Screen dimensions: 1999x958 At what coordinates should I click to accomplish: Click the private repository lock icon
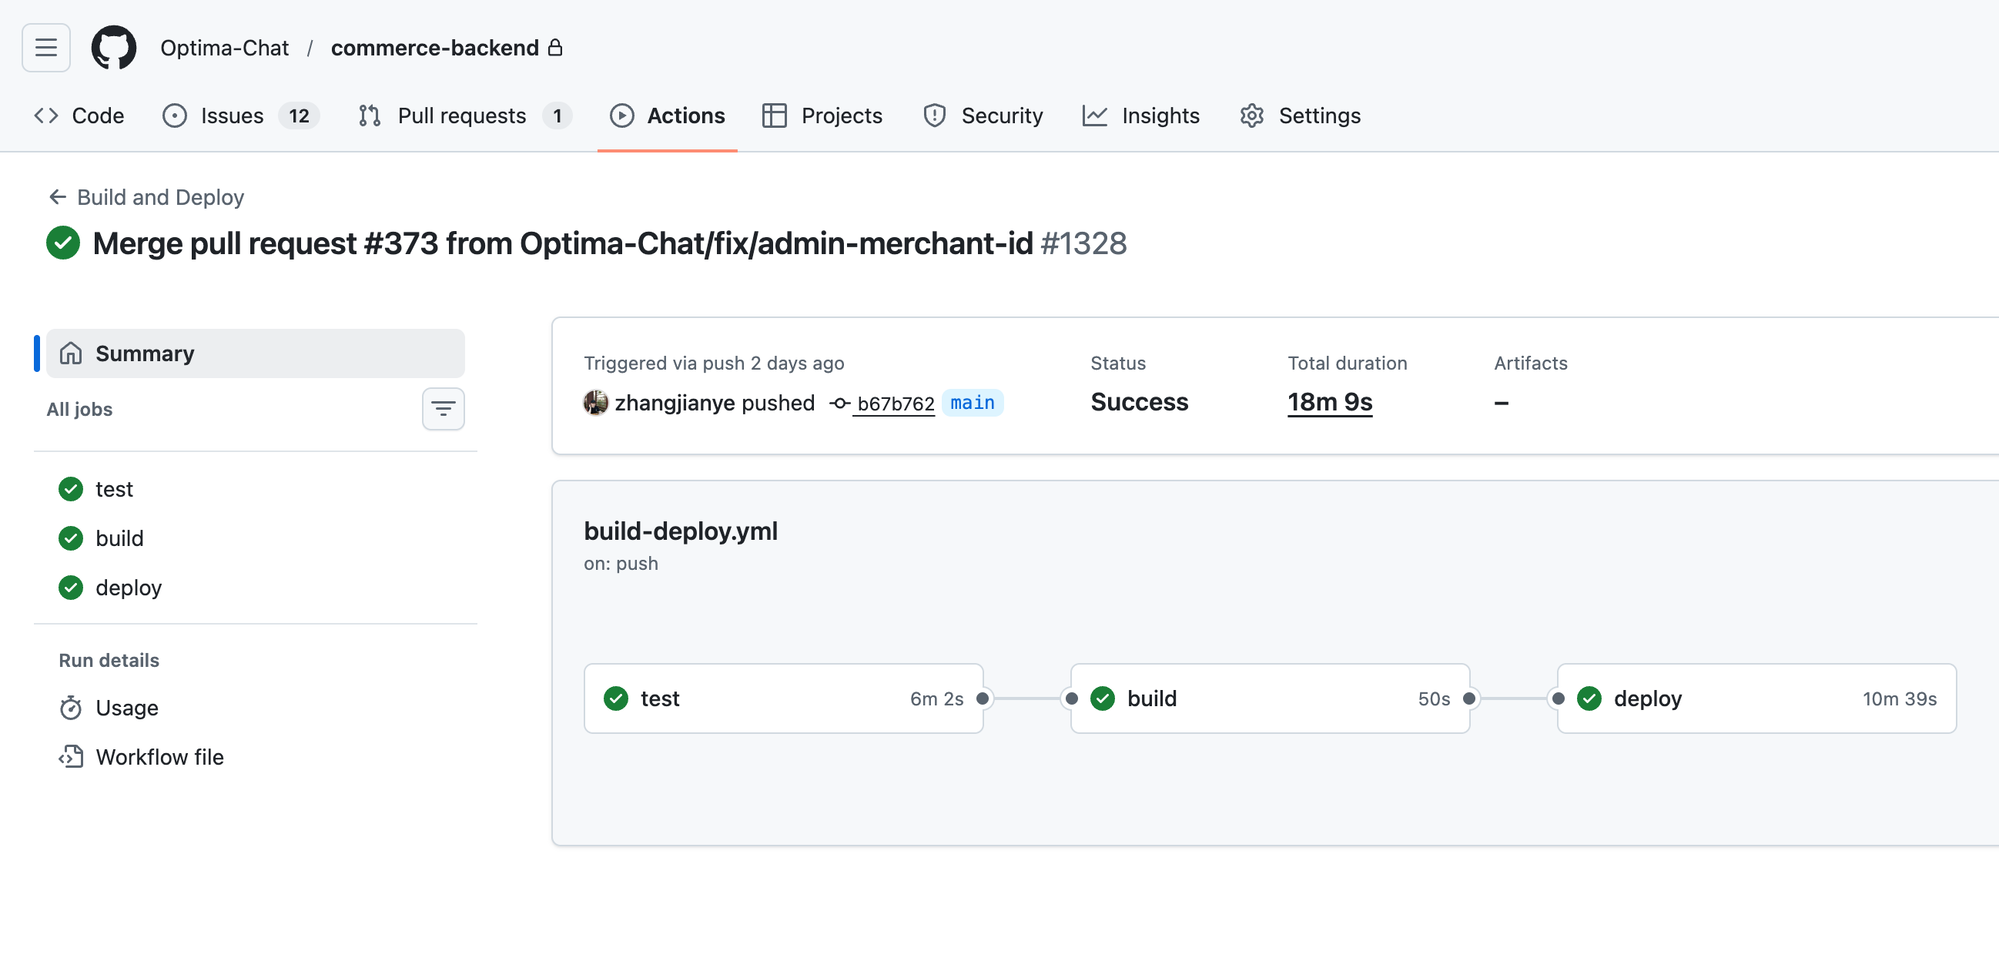point(556,47)
